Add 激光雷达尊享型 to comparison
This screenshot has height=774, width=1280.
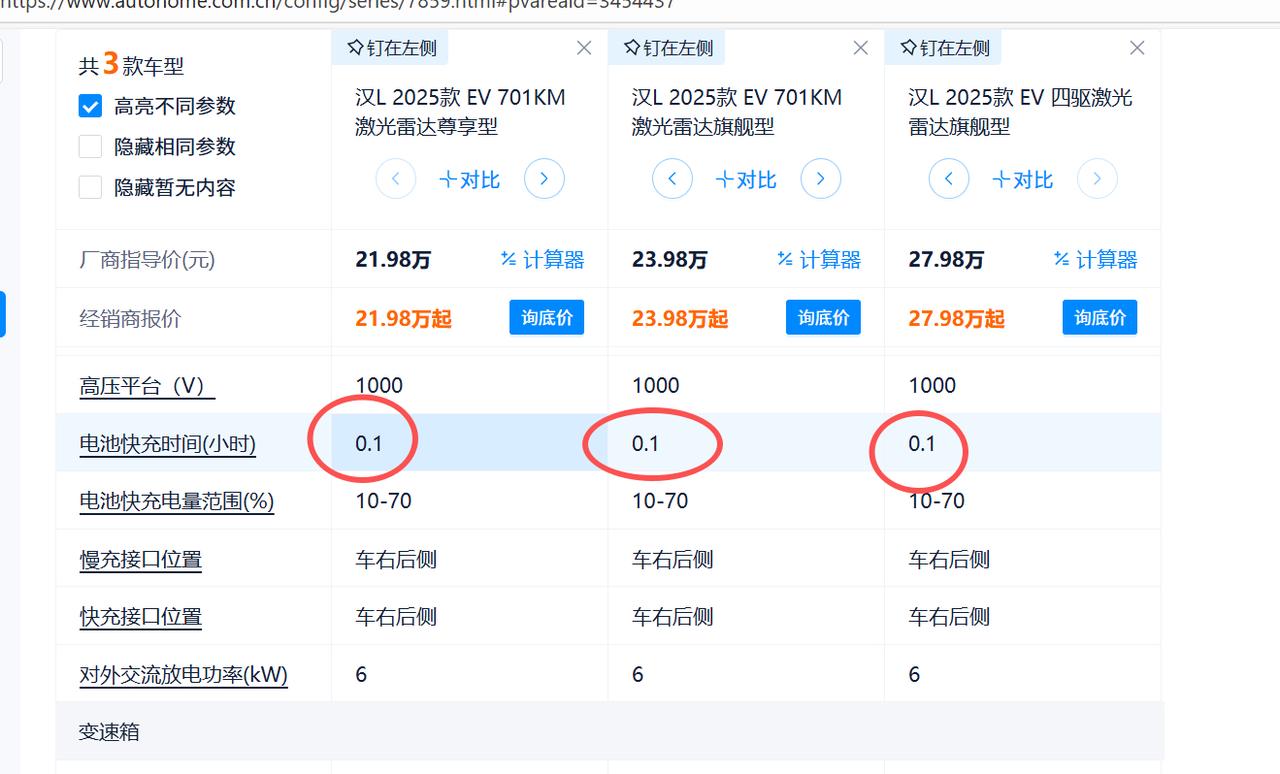pos(470,180)
